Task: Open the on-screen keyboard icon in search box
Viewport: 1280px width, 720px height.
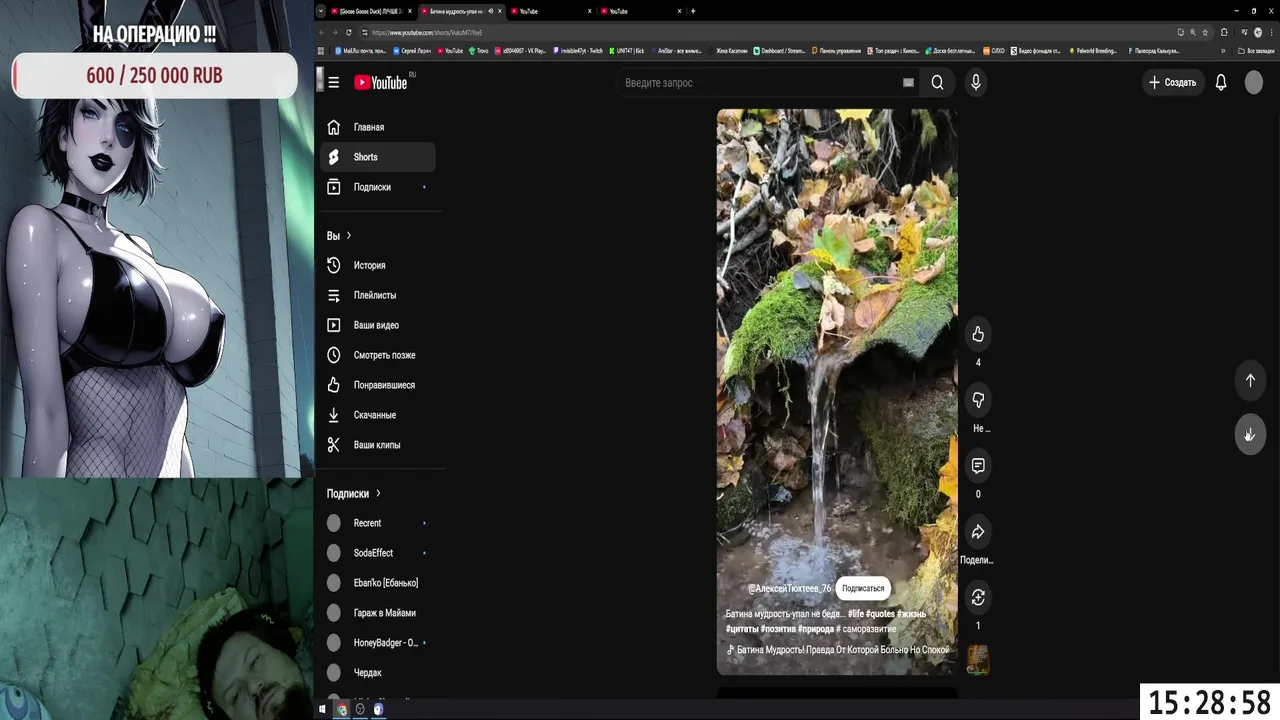Action: (x=908, y=82)
